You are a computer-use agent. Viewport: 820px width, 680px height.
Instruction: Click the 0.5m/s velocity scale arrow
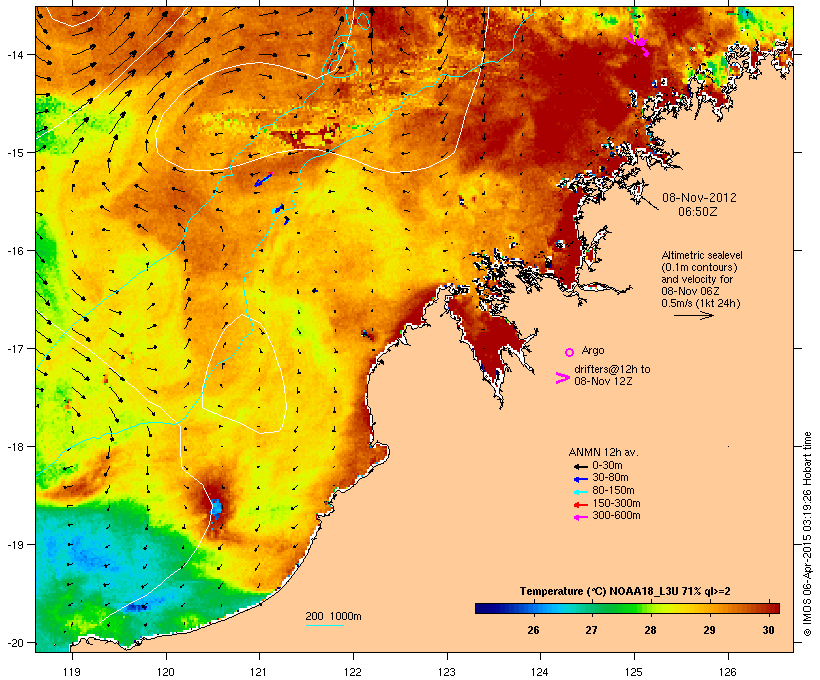[694, 315]
